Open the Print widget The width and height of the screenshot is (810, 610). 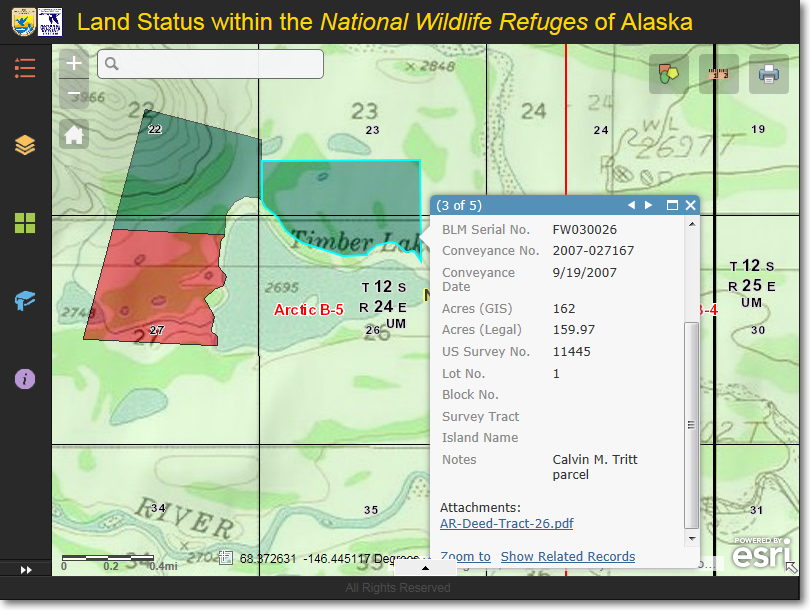(768, 73)
